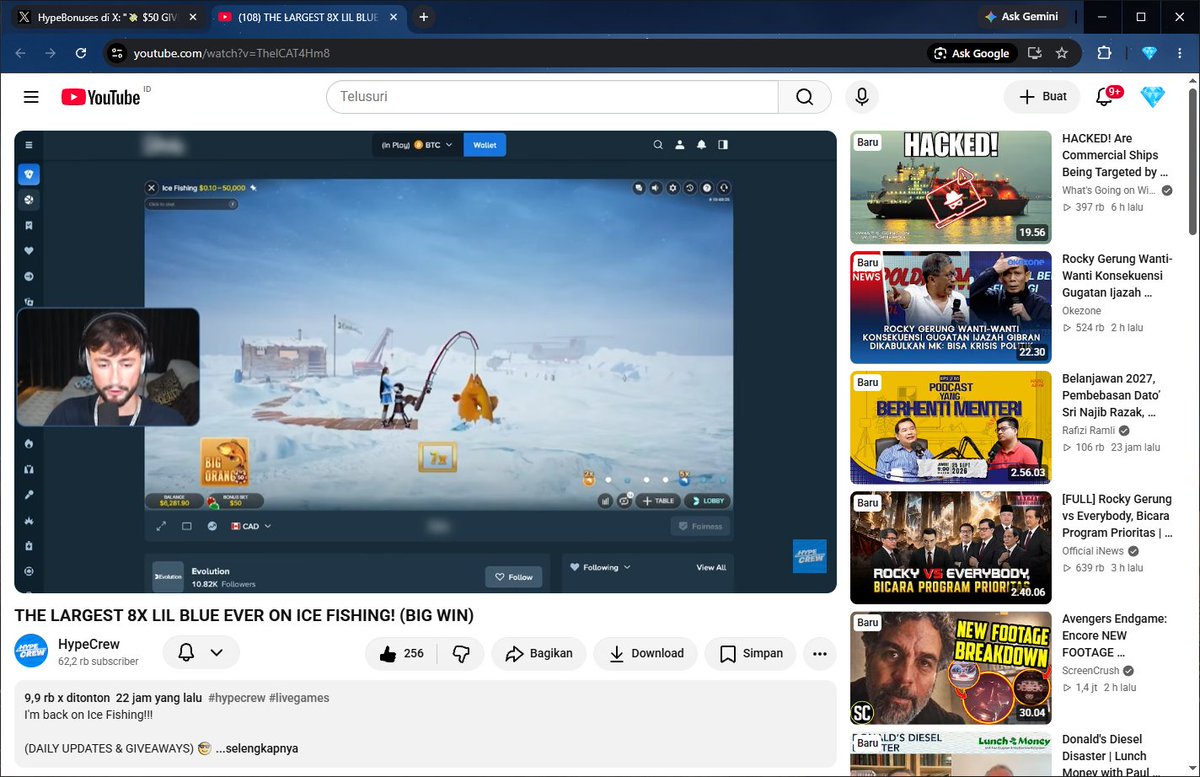Share video using Bagikan button
The image size is (1200, 777).
[x=539, y=653]
